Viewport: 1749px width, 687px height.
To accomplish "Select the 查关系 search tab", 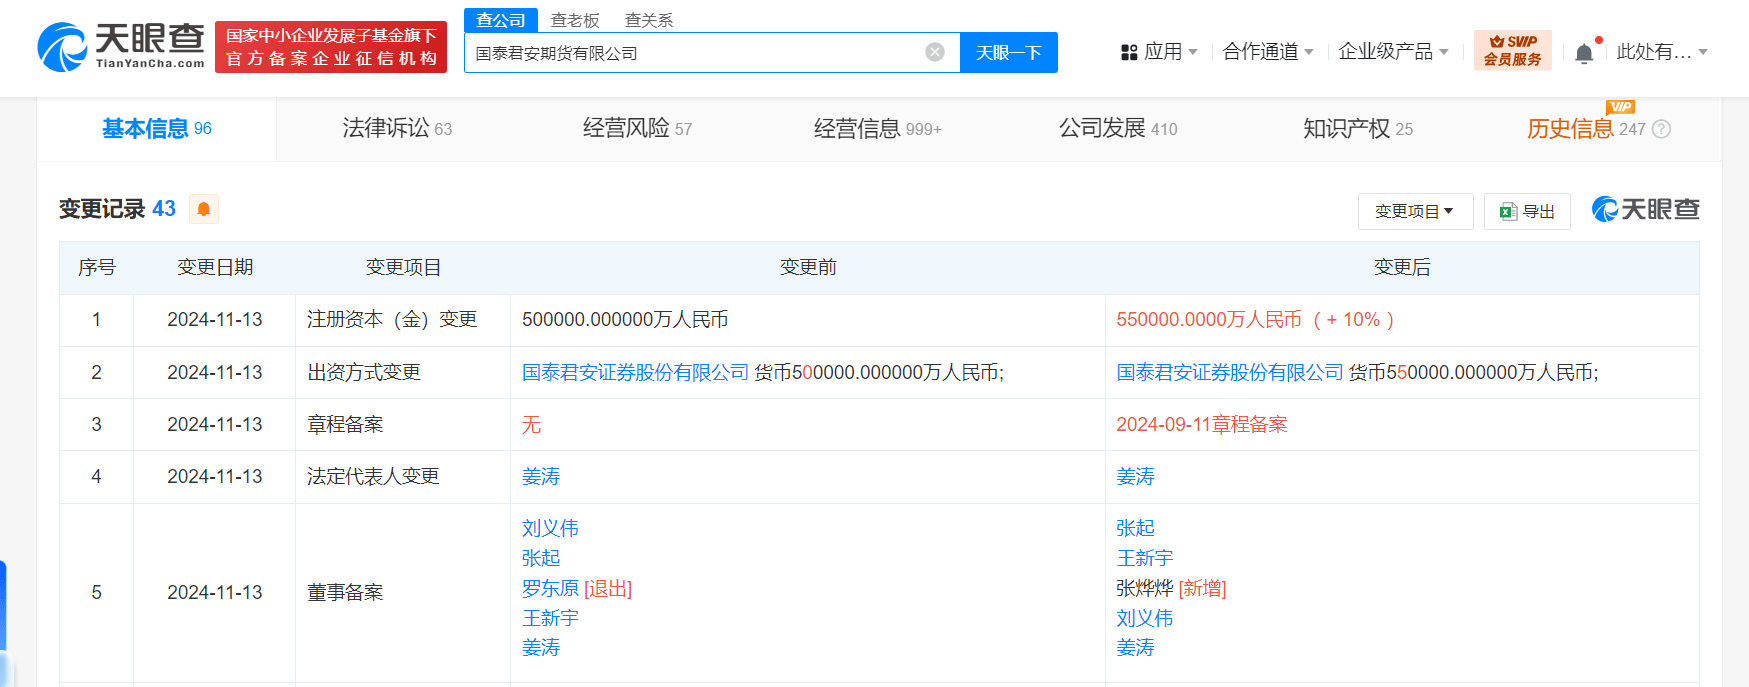I will pyautogui.click(x=649, y=20).
